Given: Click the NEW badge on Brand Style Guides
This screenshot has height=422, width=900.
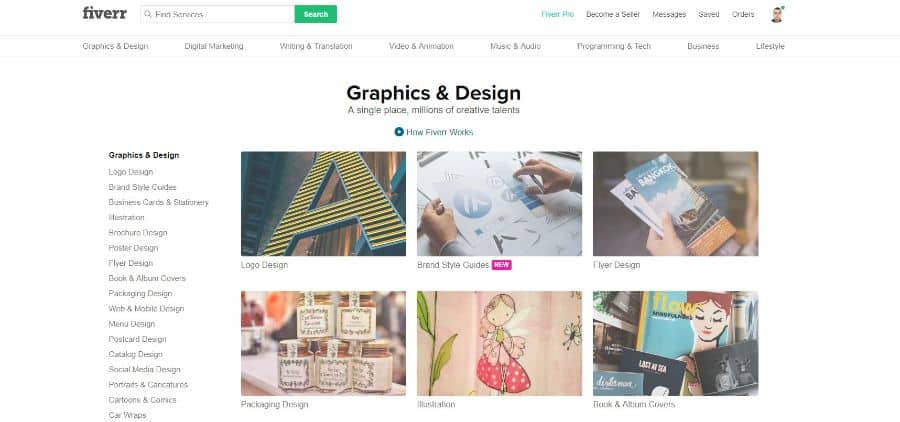Looking at the screenshot, I should (502, 265).
